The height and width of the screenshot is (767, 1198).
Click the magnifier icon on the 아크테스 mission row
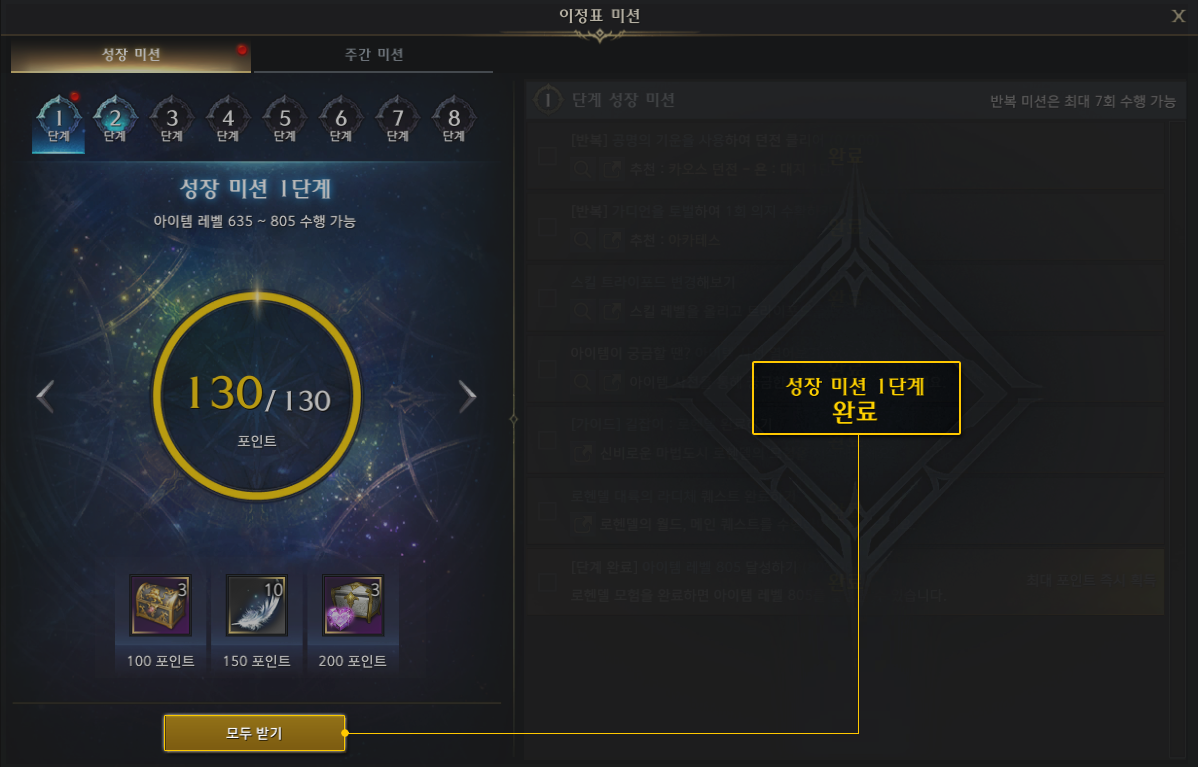click(581, 240)
